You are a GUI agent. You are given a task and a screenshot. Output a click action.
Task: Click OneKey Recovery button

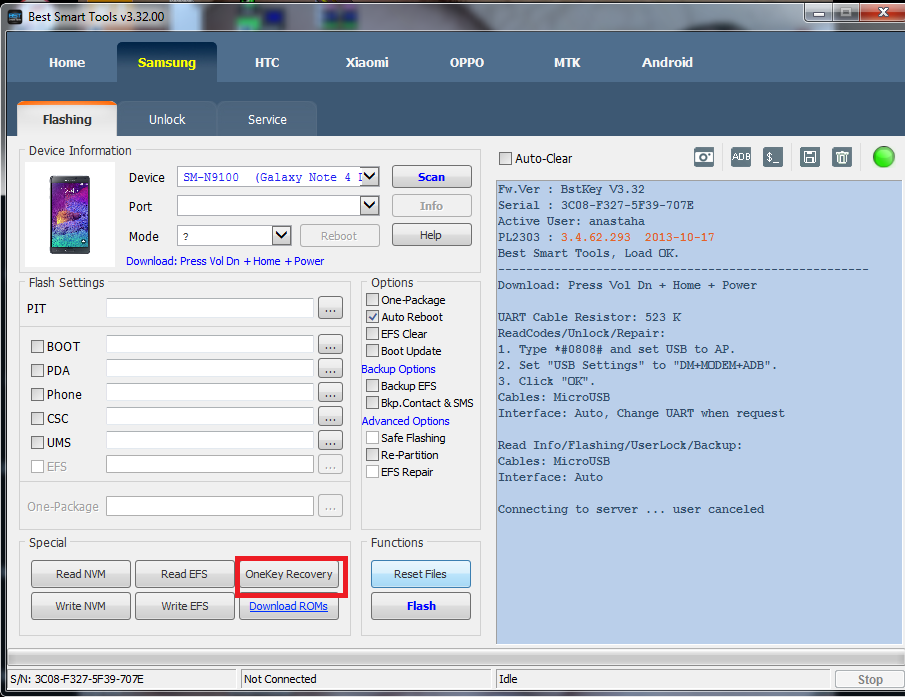click(289, 574)
